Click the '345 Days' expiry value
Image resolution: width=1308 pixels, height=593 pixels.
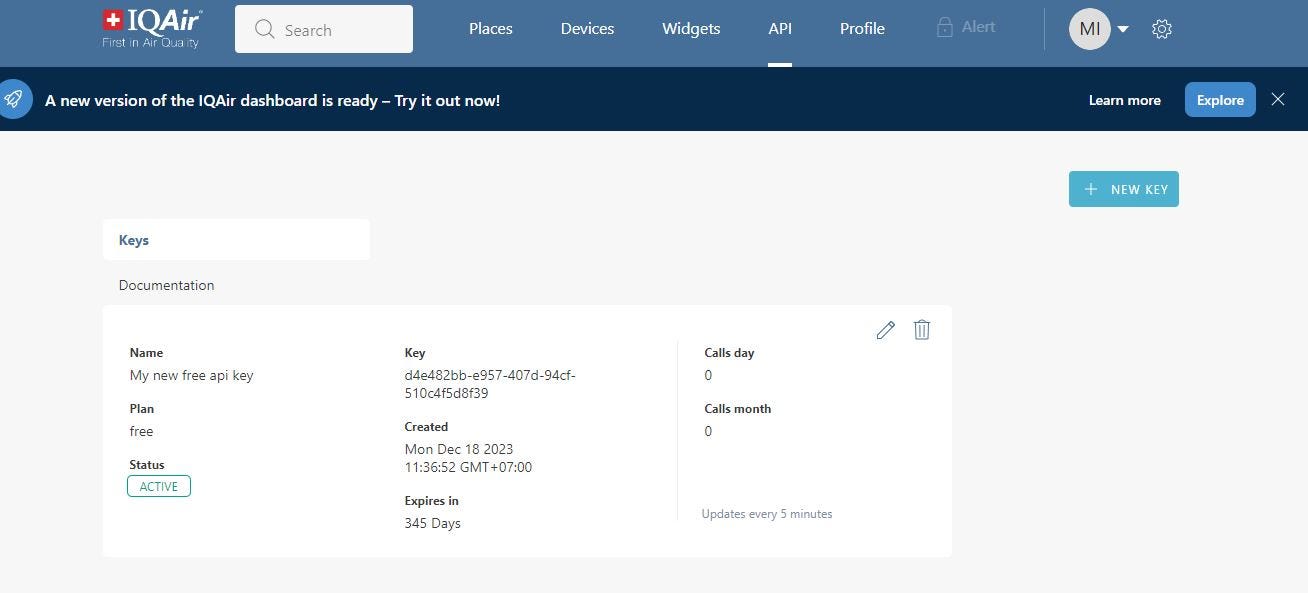coord(432,524)
